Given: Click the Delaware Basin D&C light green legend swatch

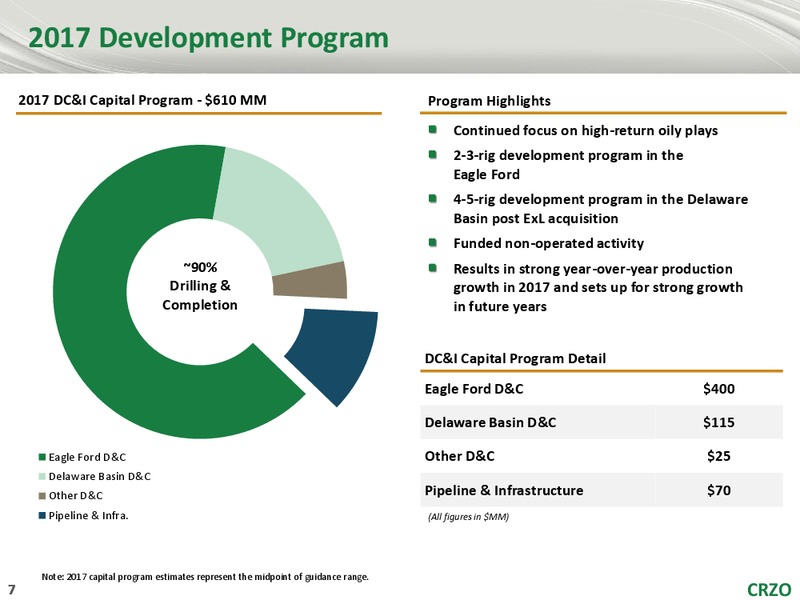Looking at the screenshot, I should (42, 477).
